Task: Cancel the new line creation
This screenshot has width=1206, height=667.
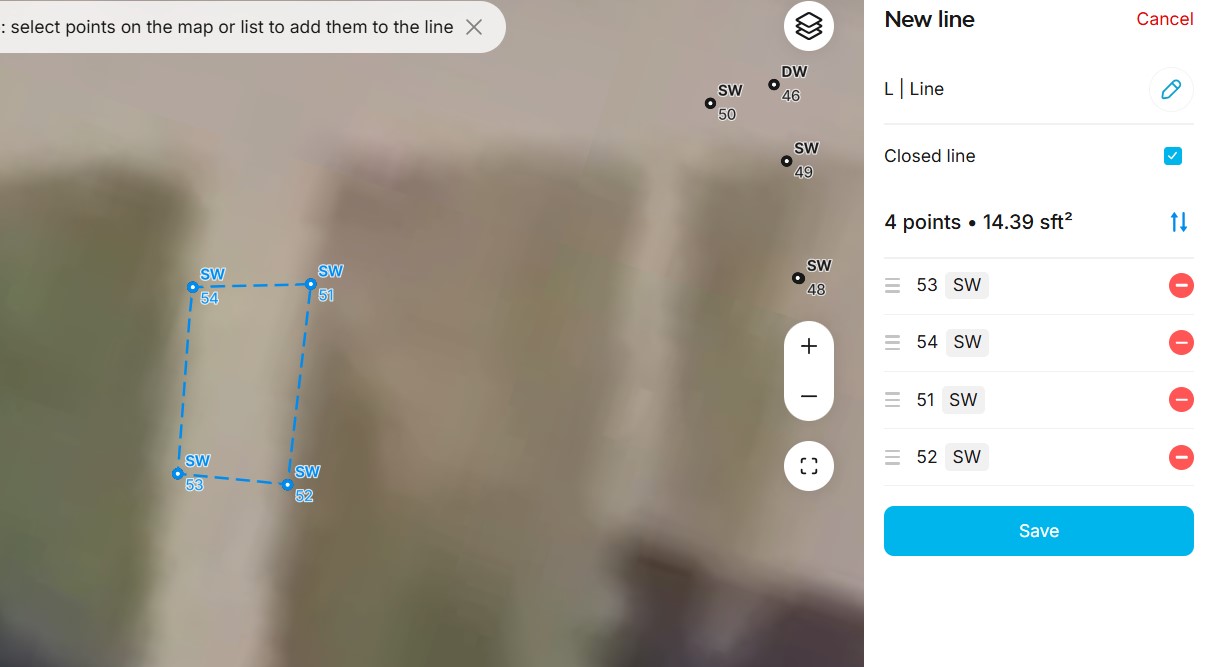Action: click(x=1164, y=19)
